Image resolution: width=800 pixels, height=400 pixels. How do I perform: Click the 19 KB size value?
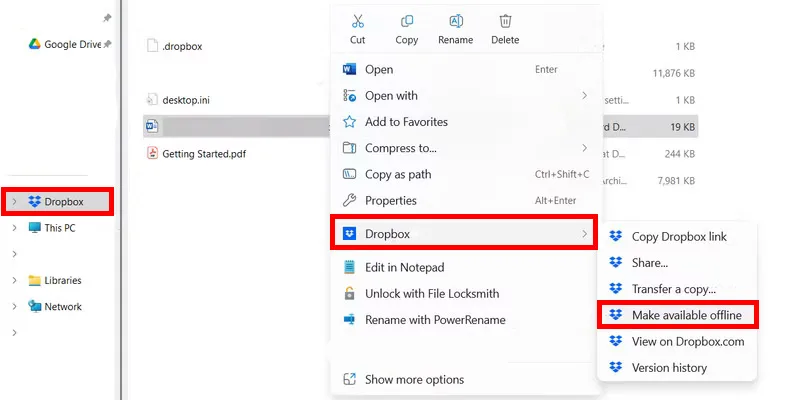coord(683,127)
